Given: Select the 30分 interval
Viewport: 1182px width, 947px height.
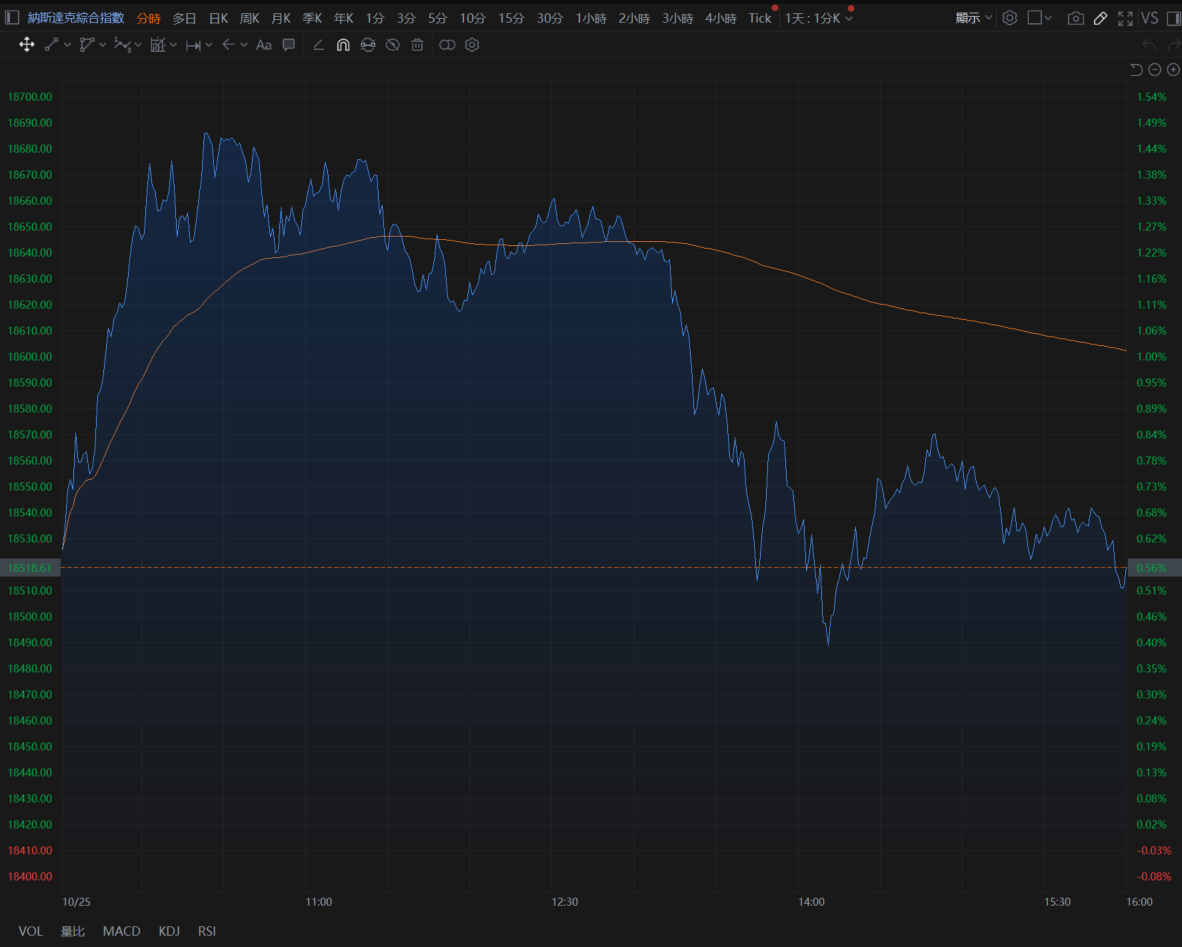Looking at the screenshot, I should pos(550,18).
